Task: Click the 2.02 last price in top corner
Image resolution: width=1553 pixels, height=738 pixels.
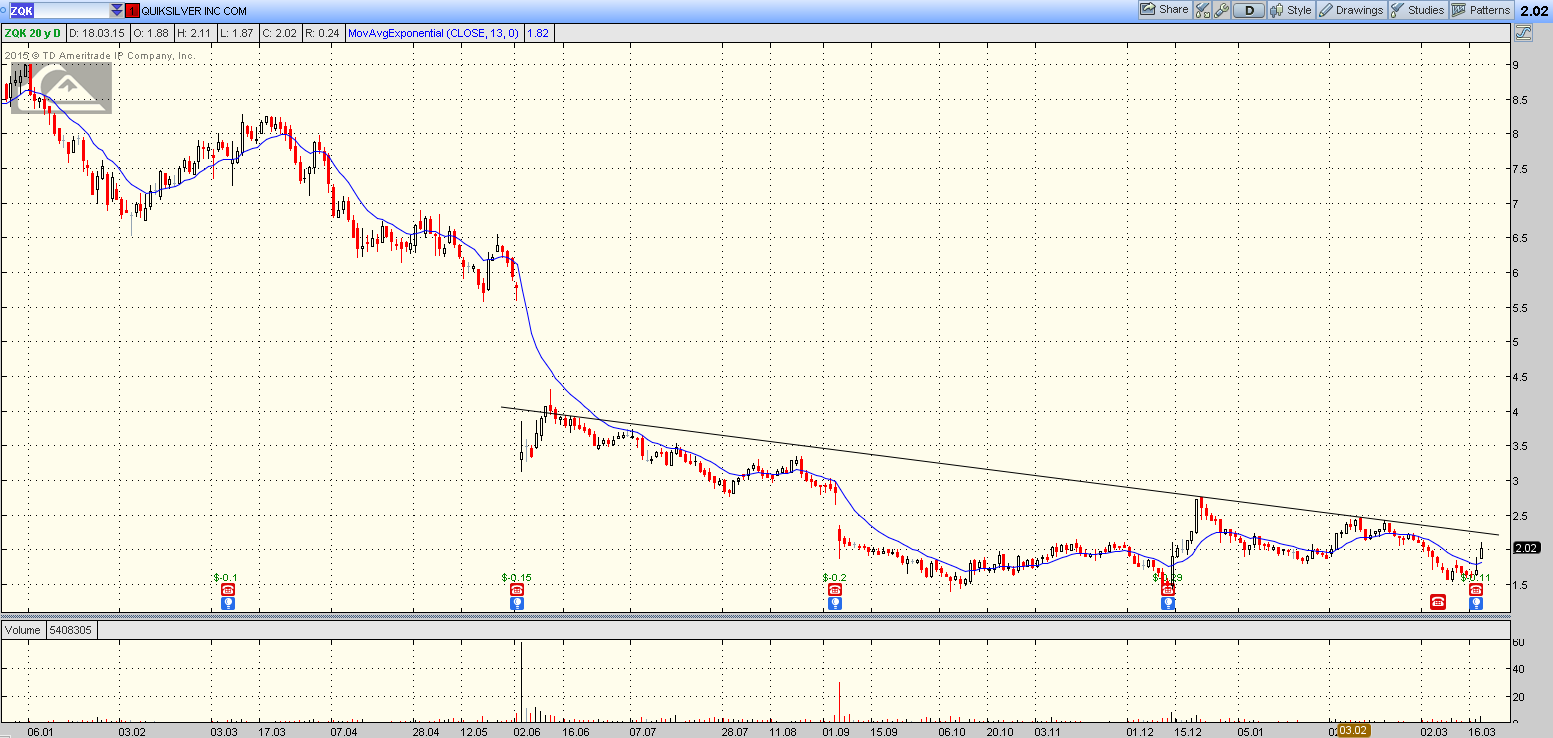Action: pos(1534,11)
